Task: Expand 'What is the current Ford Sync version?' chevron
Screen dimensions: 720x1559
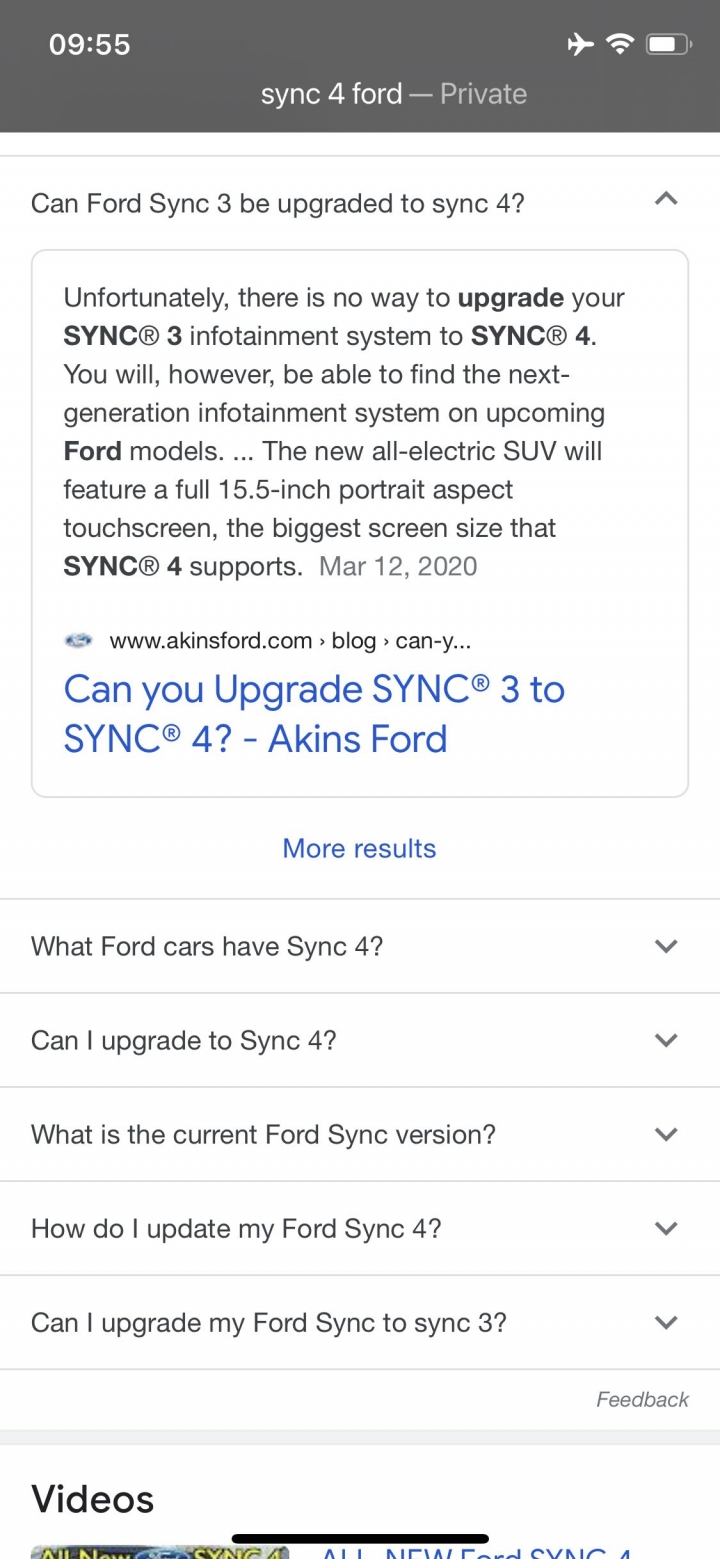Action: 666,1135
